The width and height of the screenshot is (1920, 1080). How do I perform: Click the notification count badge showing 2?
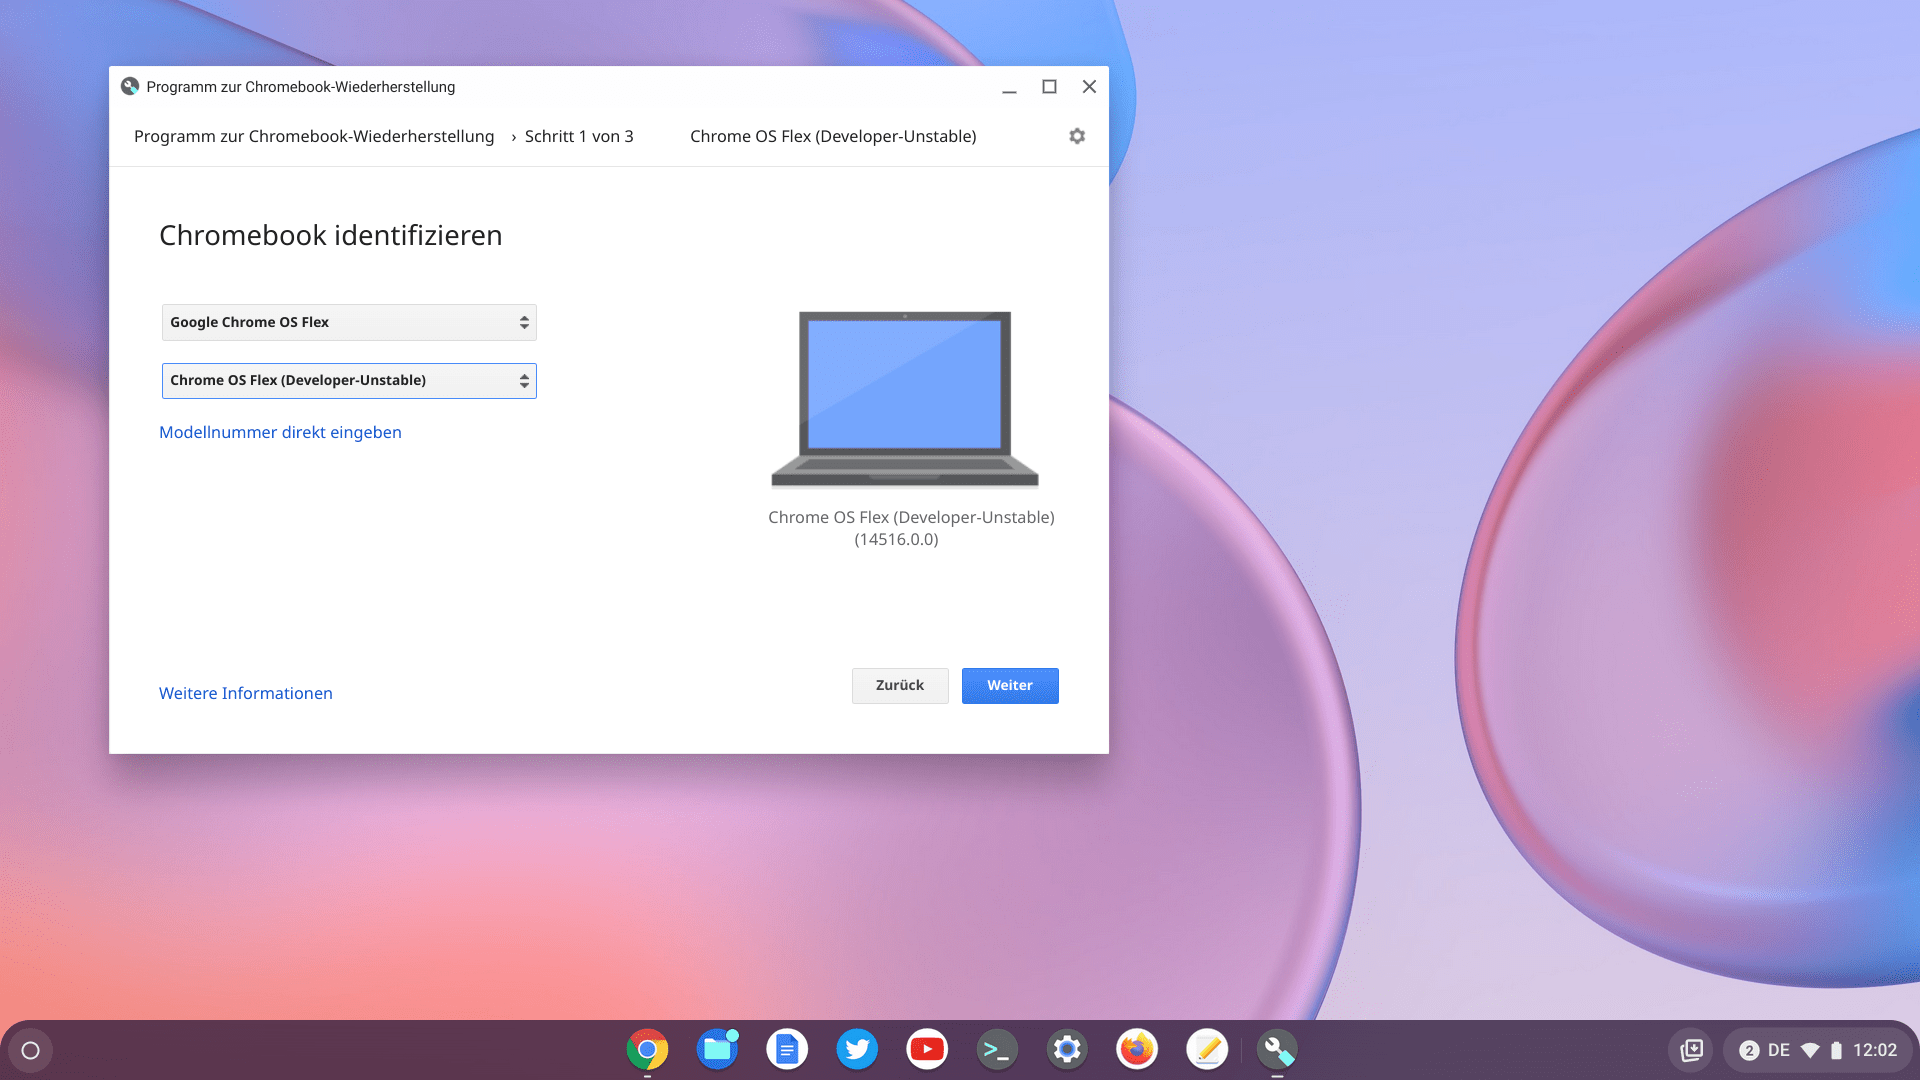pos(1749,1050)
